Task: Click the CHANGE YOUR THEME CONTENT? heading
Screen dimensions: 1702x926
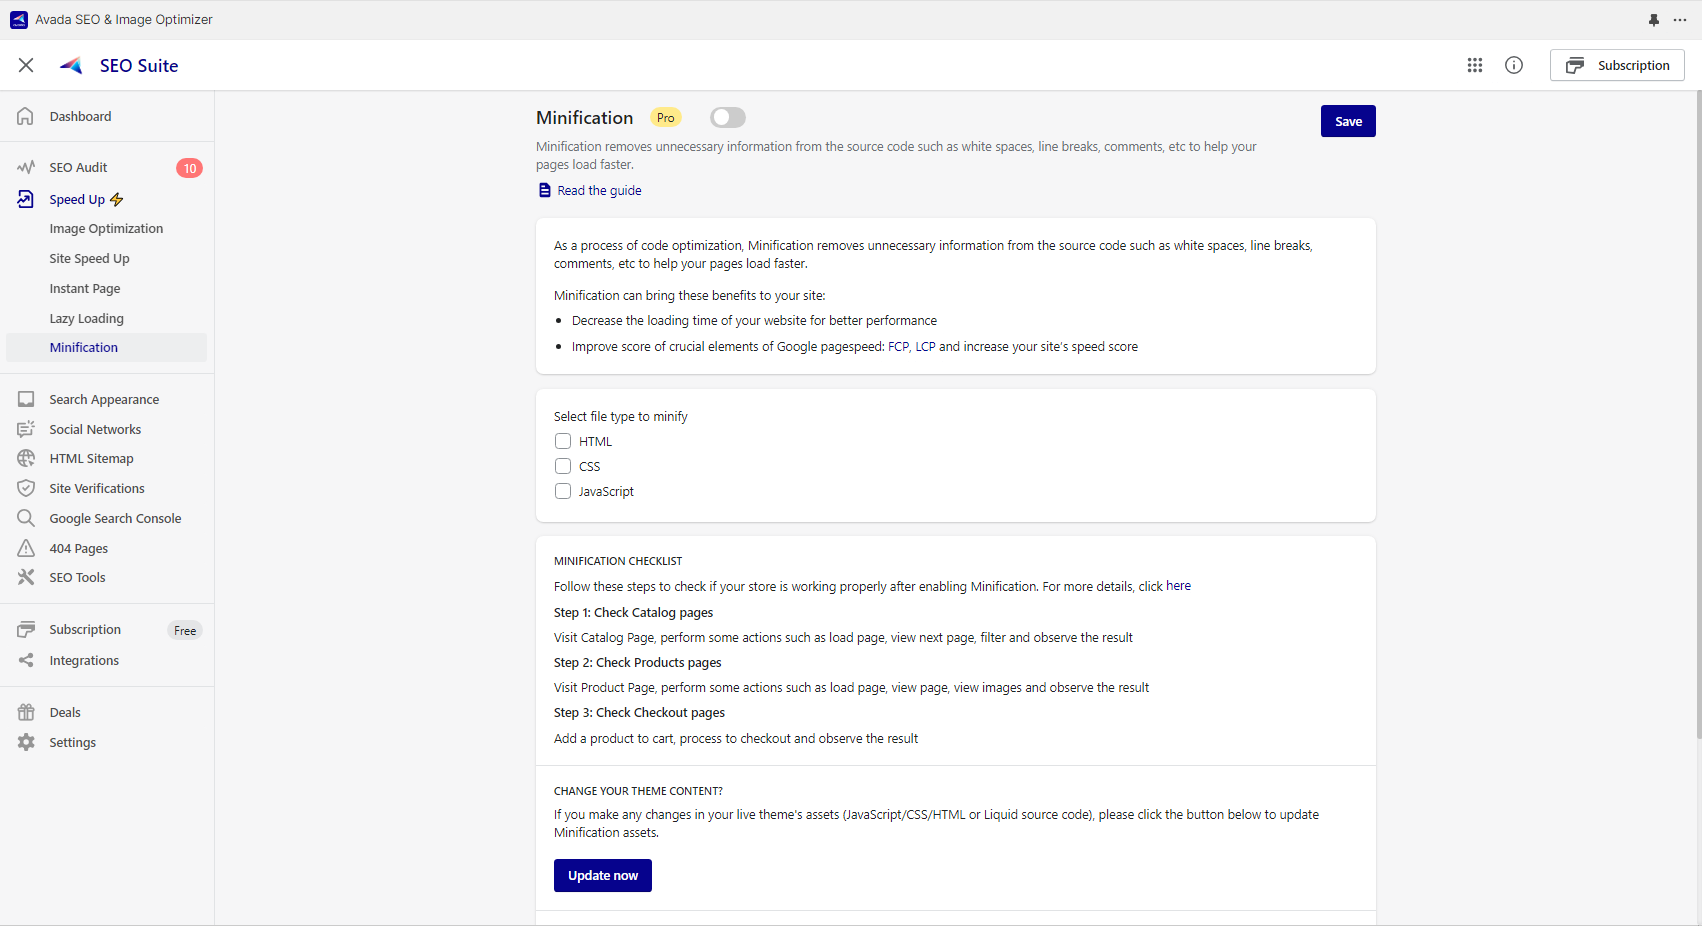Action: (638, 791)
